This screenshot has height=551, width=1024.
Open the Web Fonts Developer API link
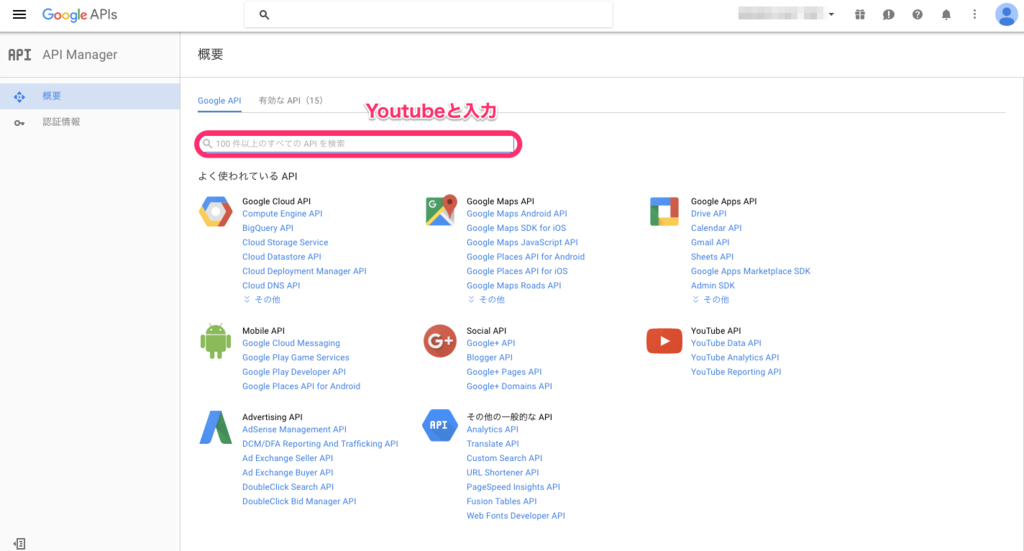click(x=516, y=515)
